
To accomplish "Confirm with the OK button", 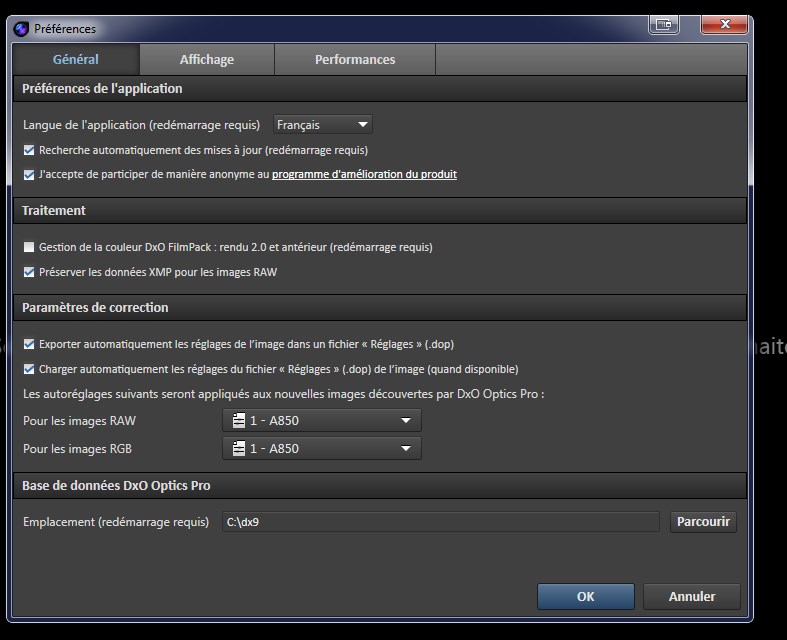I will [x=586, y=596].
